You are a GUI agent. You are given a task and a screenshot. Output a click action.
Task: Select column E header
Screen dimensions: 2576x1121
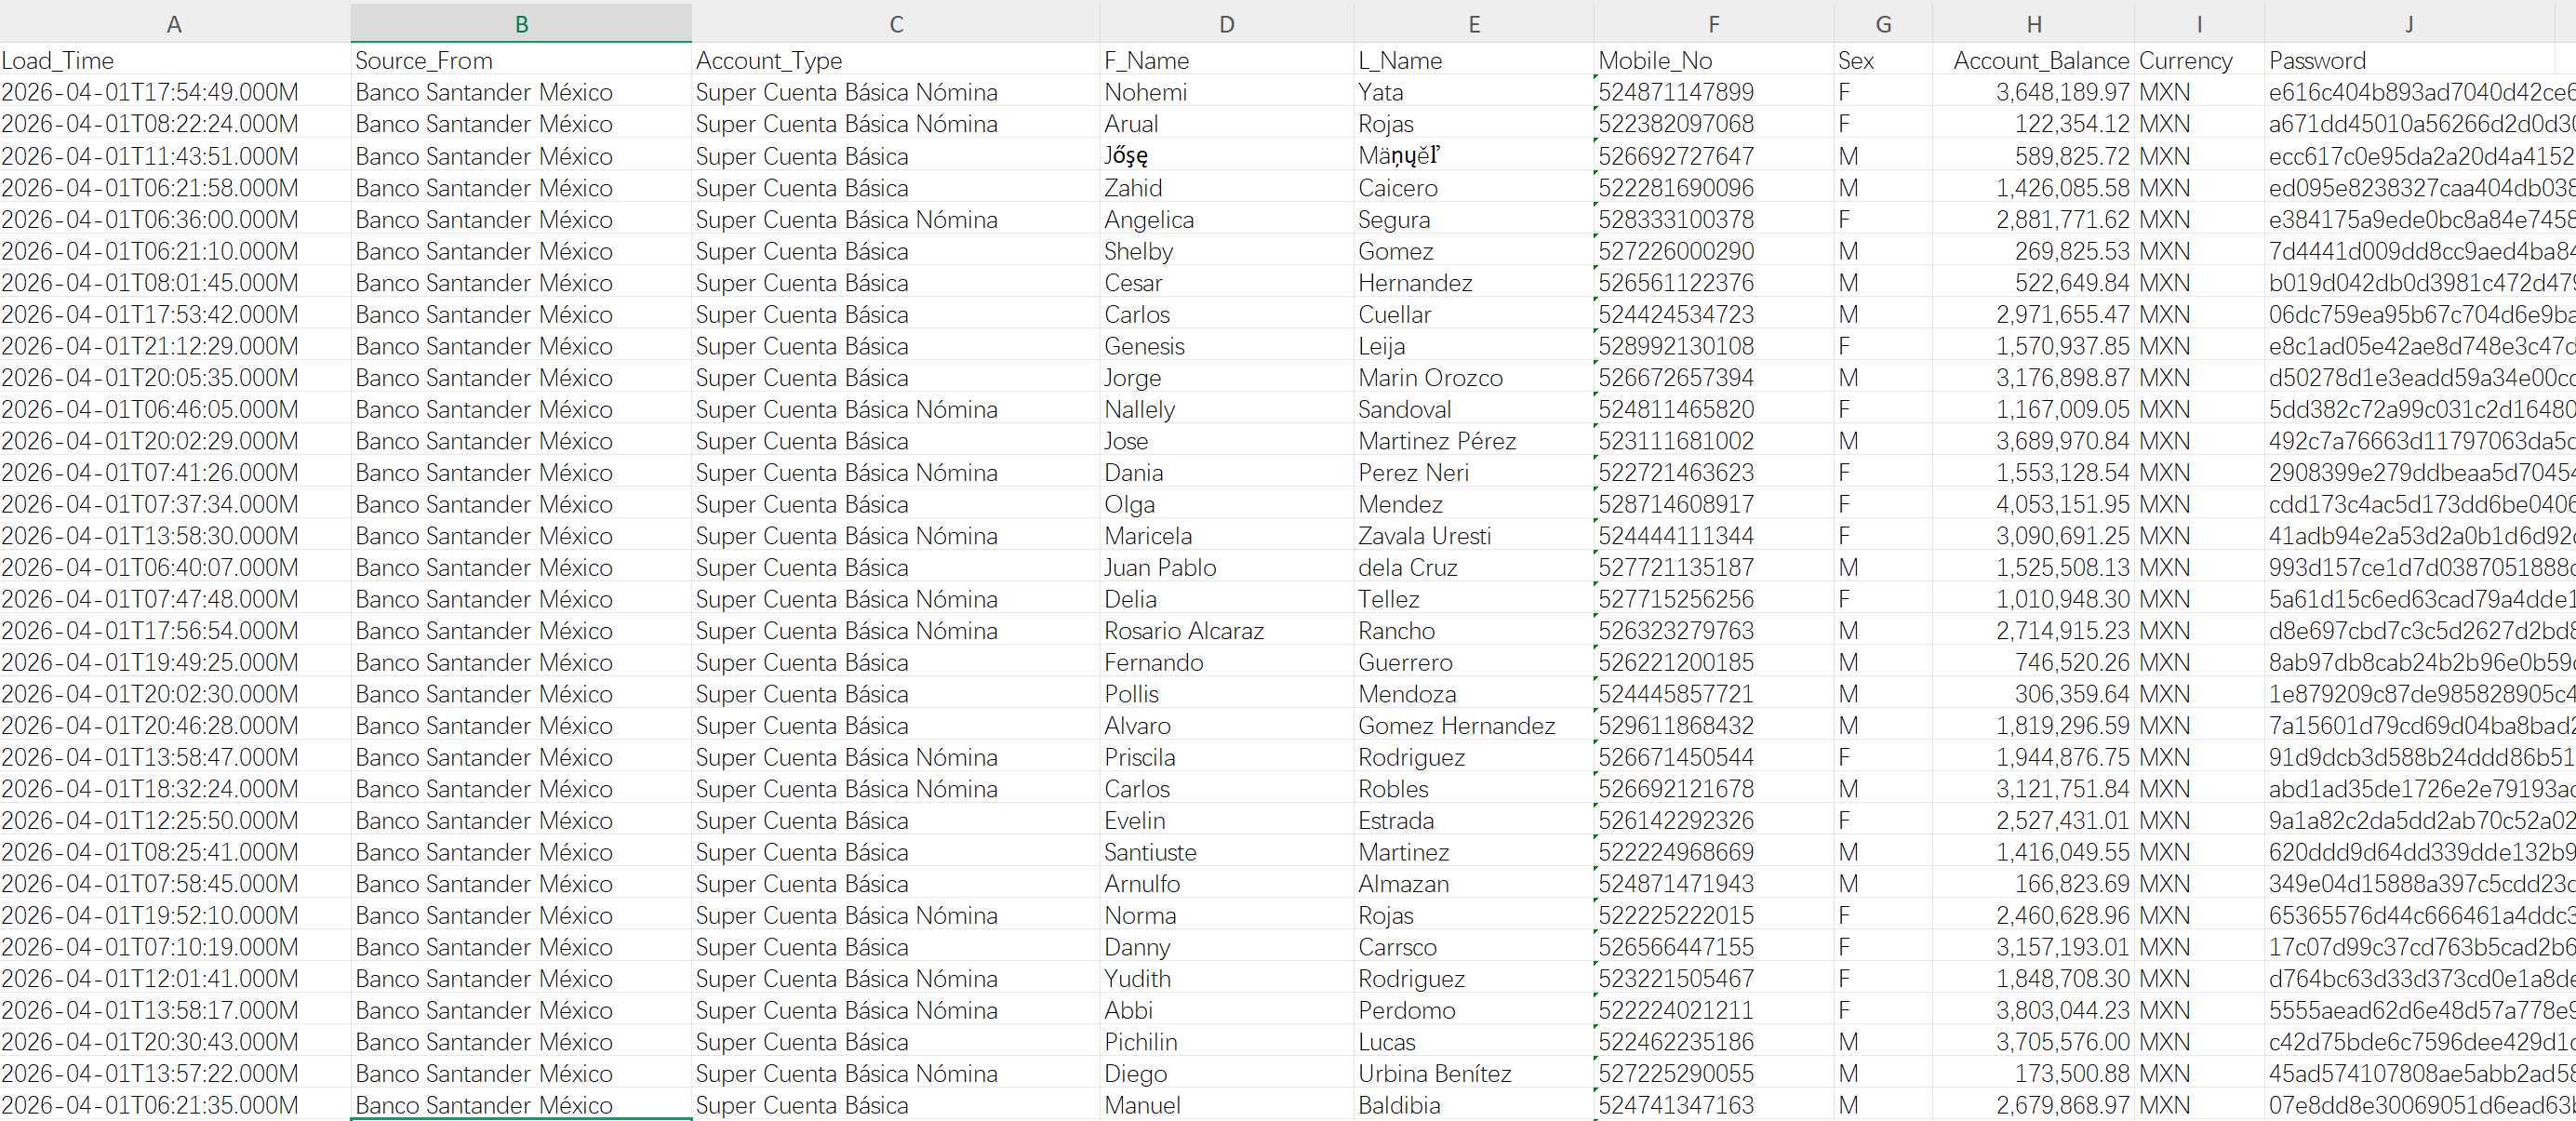[1474, 24]
